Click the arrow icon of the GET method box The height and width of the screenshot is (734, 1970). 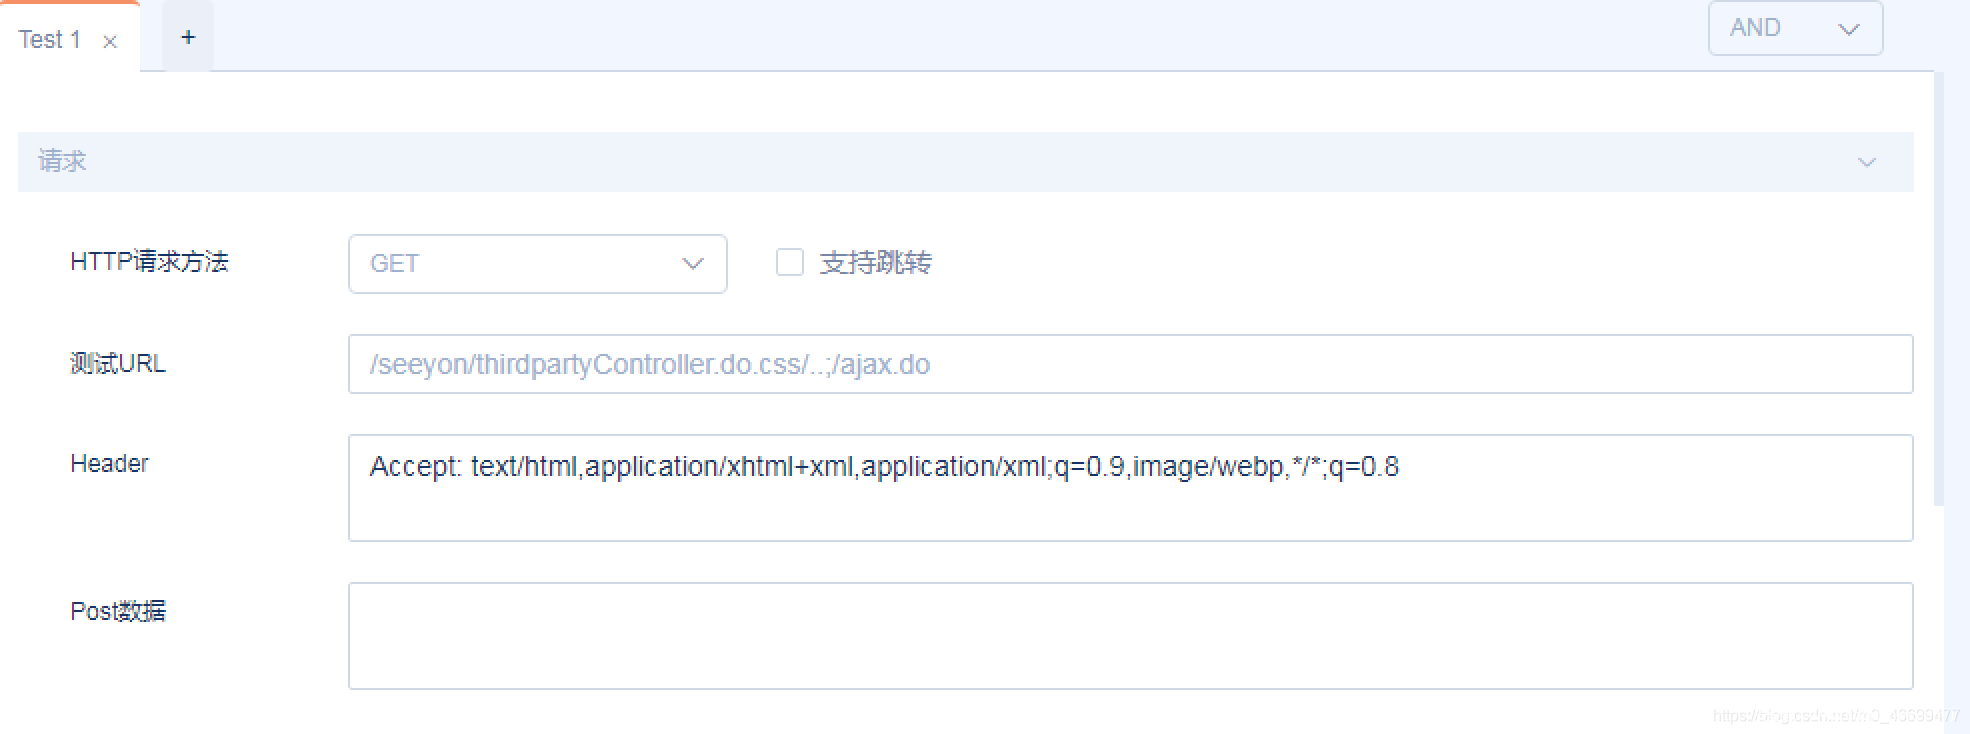692,264
